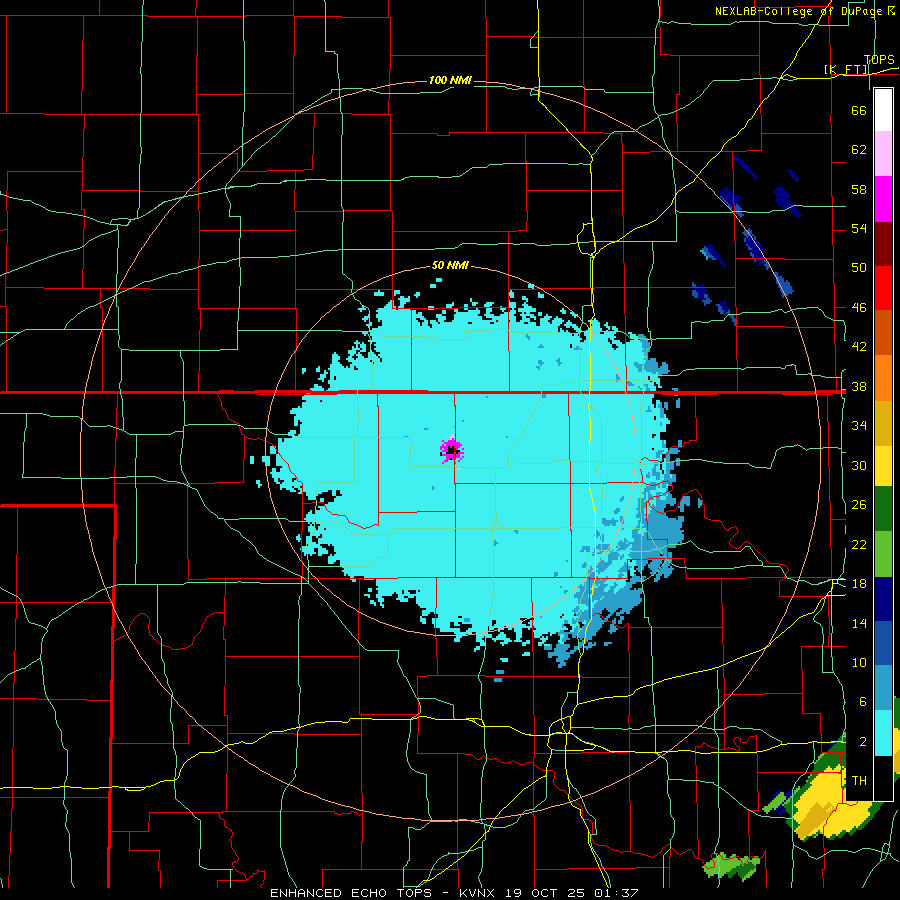Click the 38 scale value

coord(859,386)
